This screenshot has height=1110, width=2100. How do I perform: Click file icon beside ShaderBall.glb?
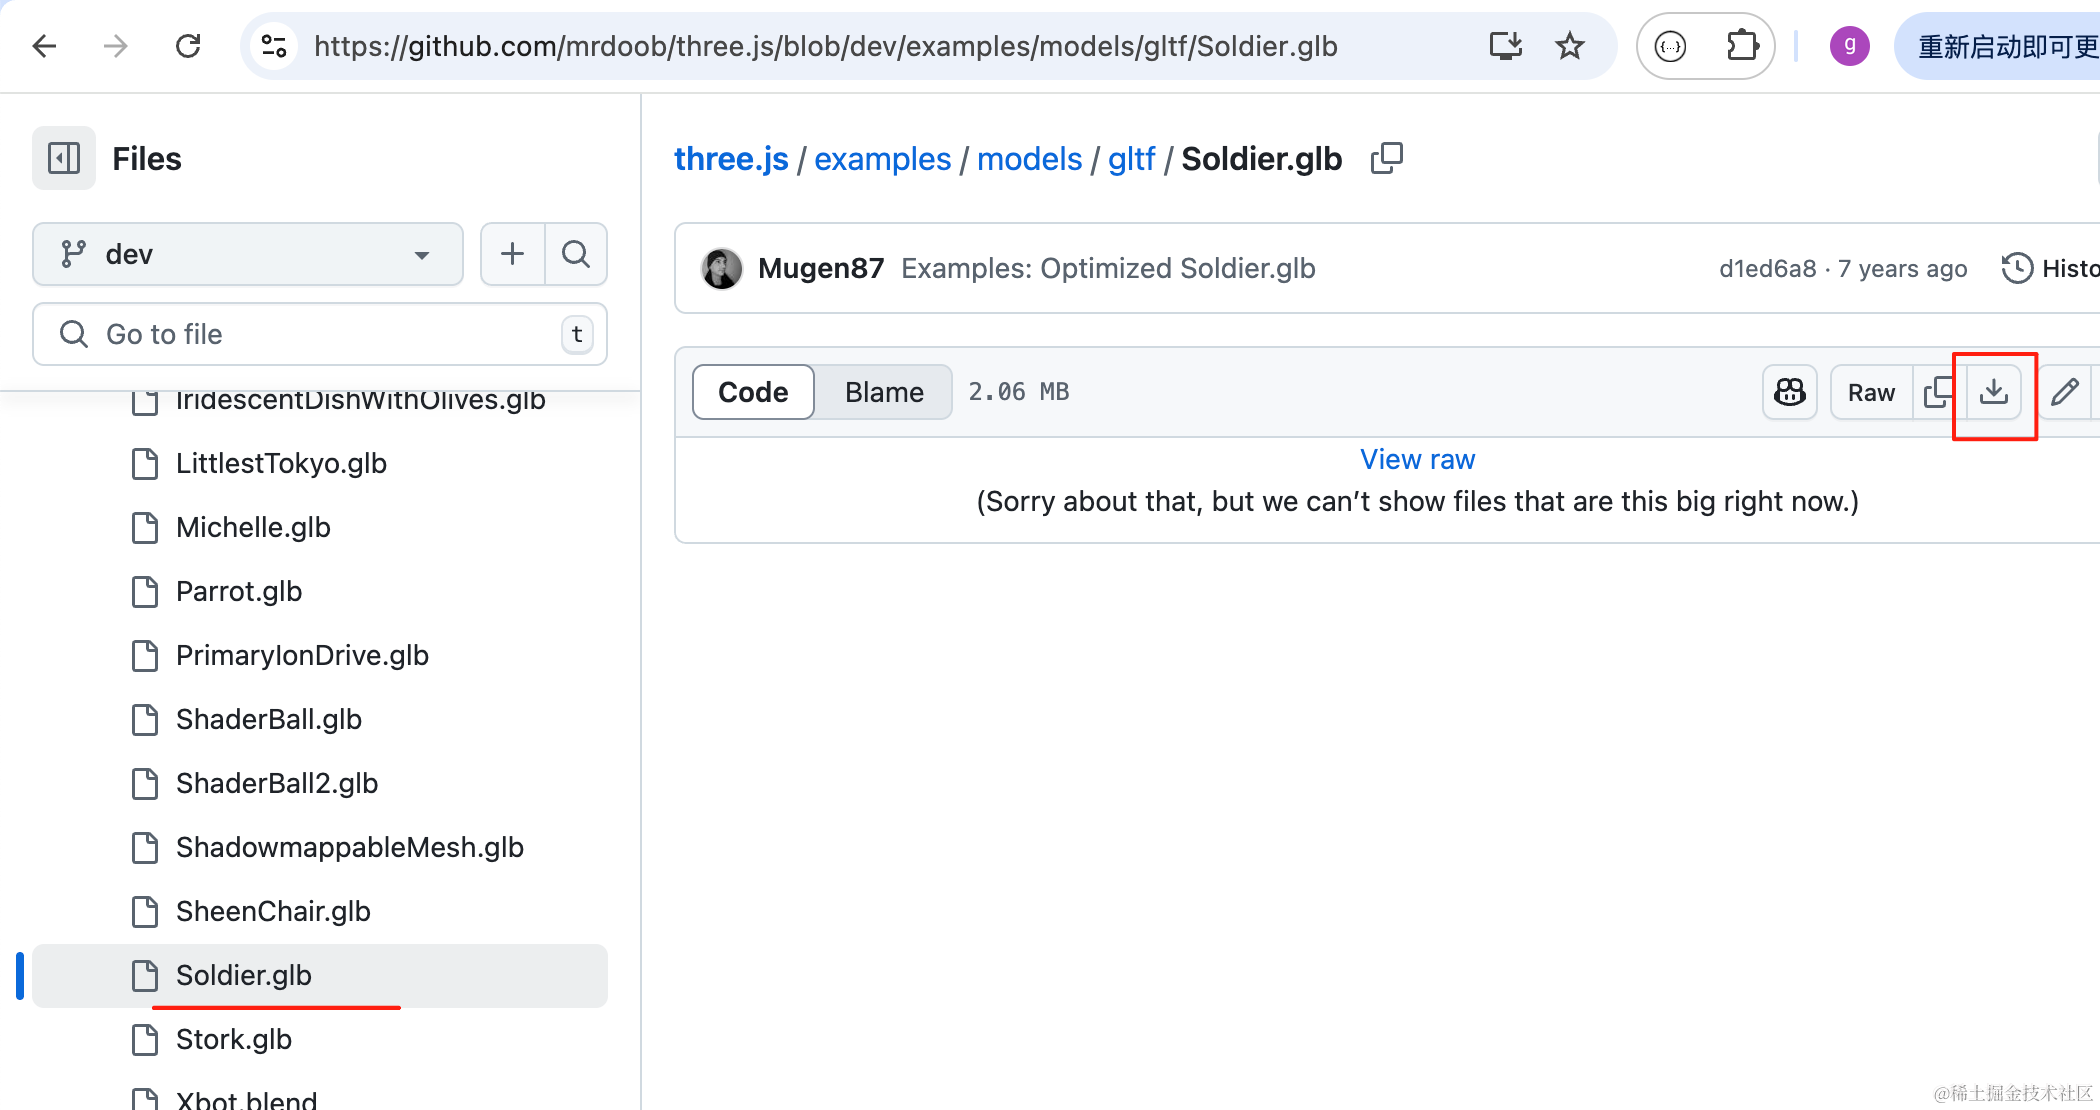click(145, 720)
